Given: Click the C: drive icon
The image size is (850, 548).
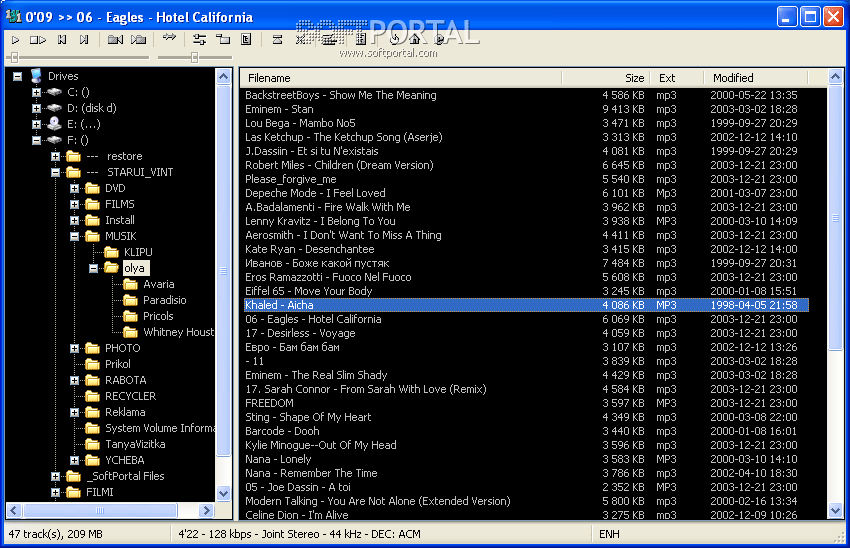Looking at the screenshot, I should coord(54,92).
